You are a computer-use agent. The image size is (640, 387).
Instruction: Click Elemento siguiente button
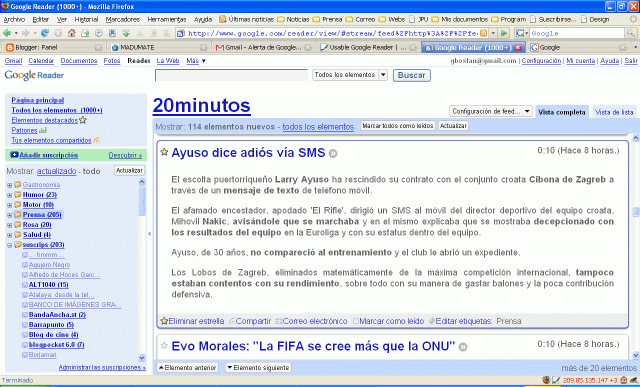click(x=258, y=367)
